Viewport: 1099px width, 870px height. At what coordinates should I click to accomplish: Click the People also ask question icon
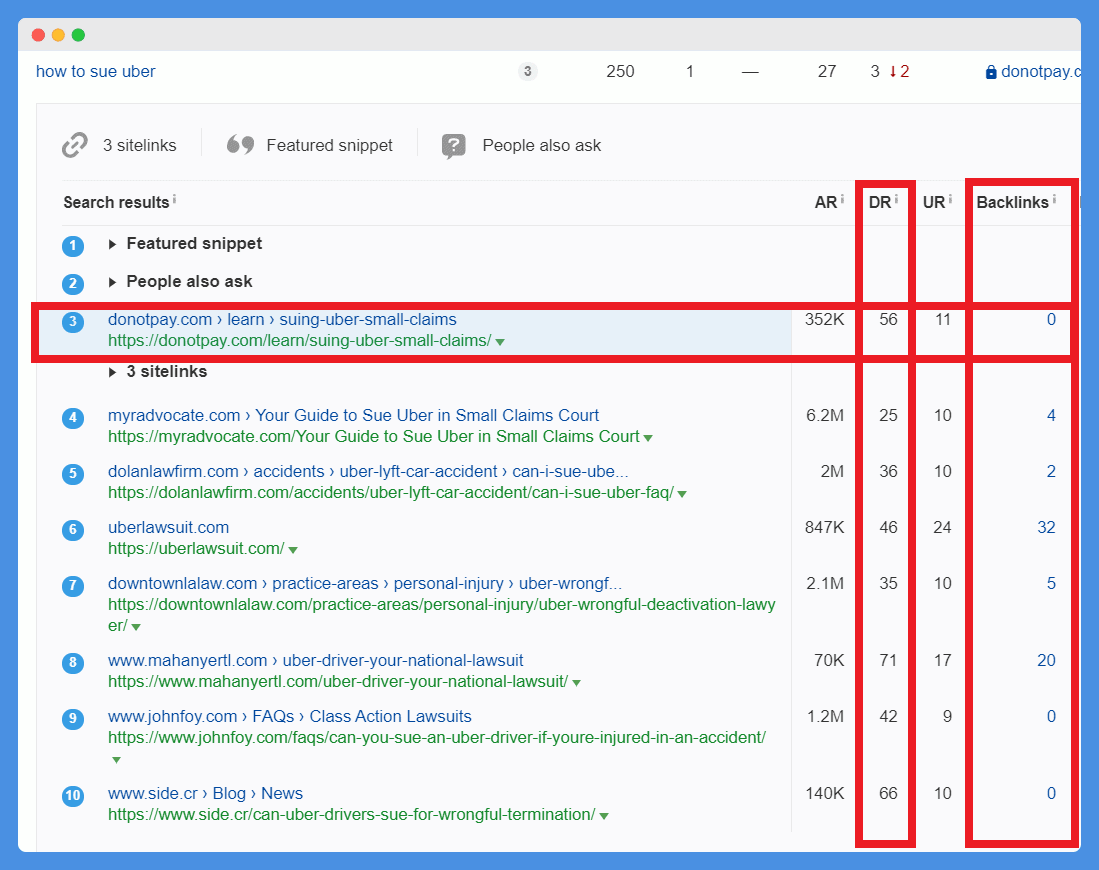pyautogui.click(x=453, y=146)
